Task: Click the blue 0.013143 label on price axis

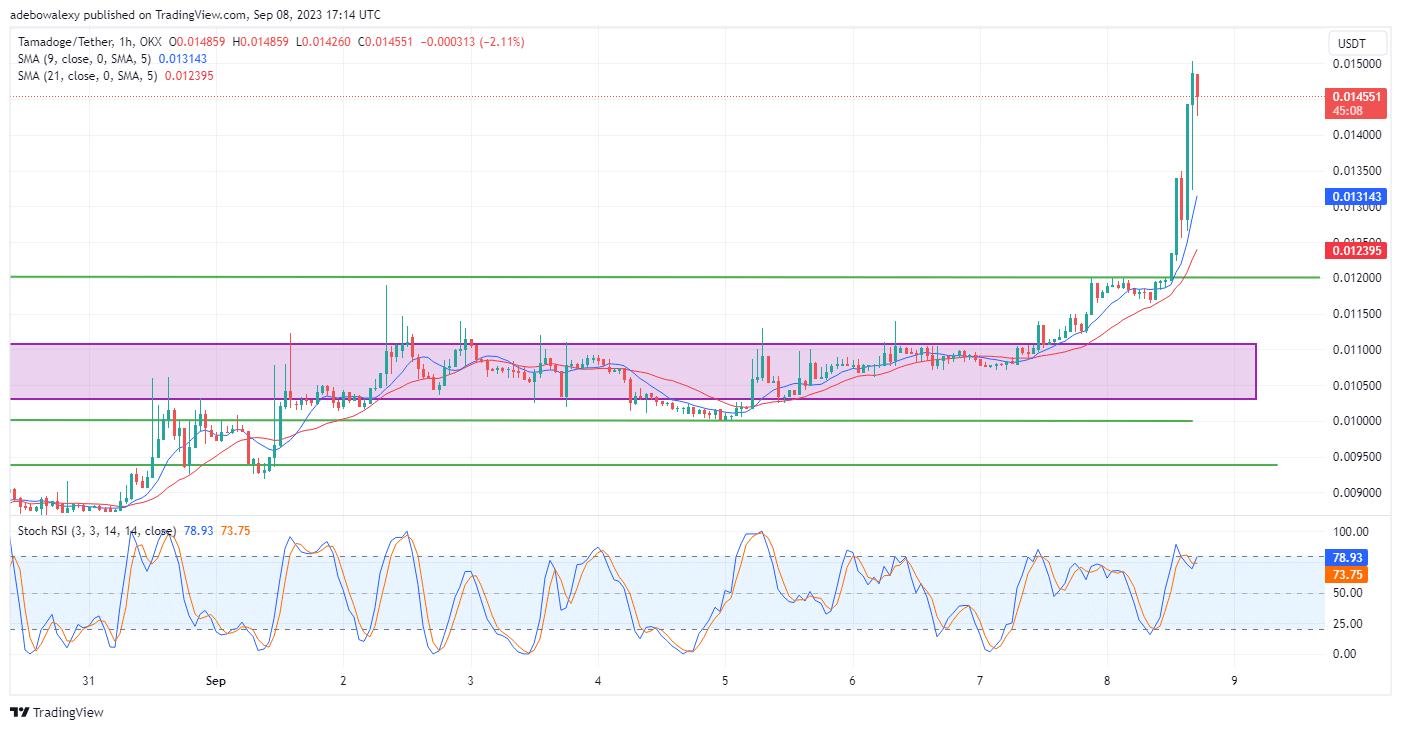Action: (1355, 197)
